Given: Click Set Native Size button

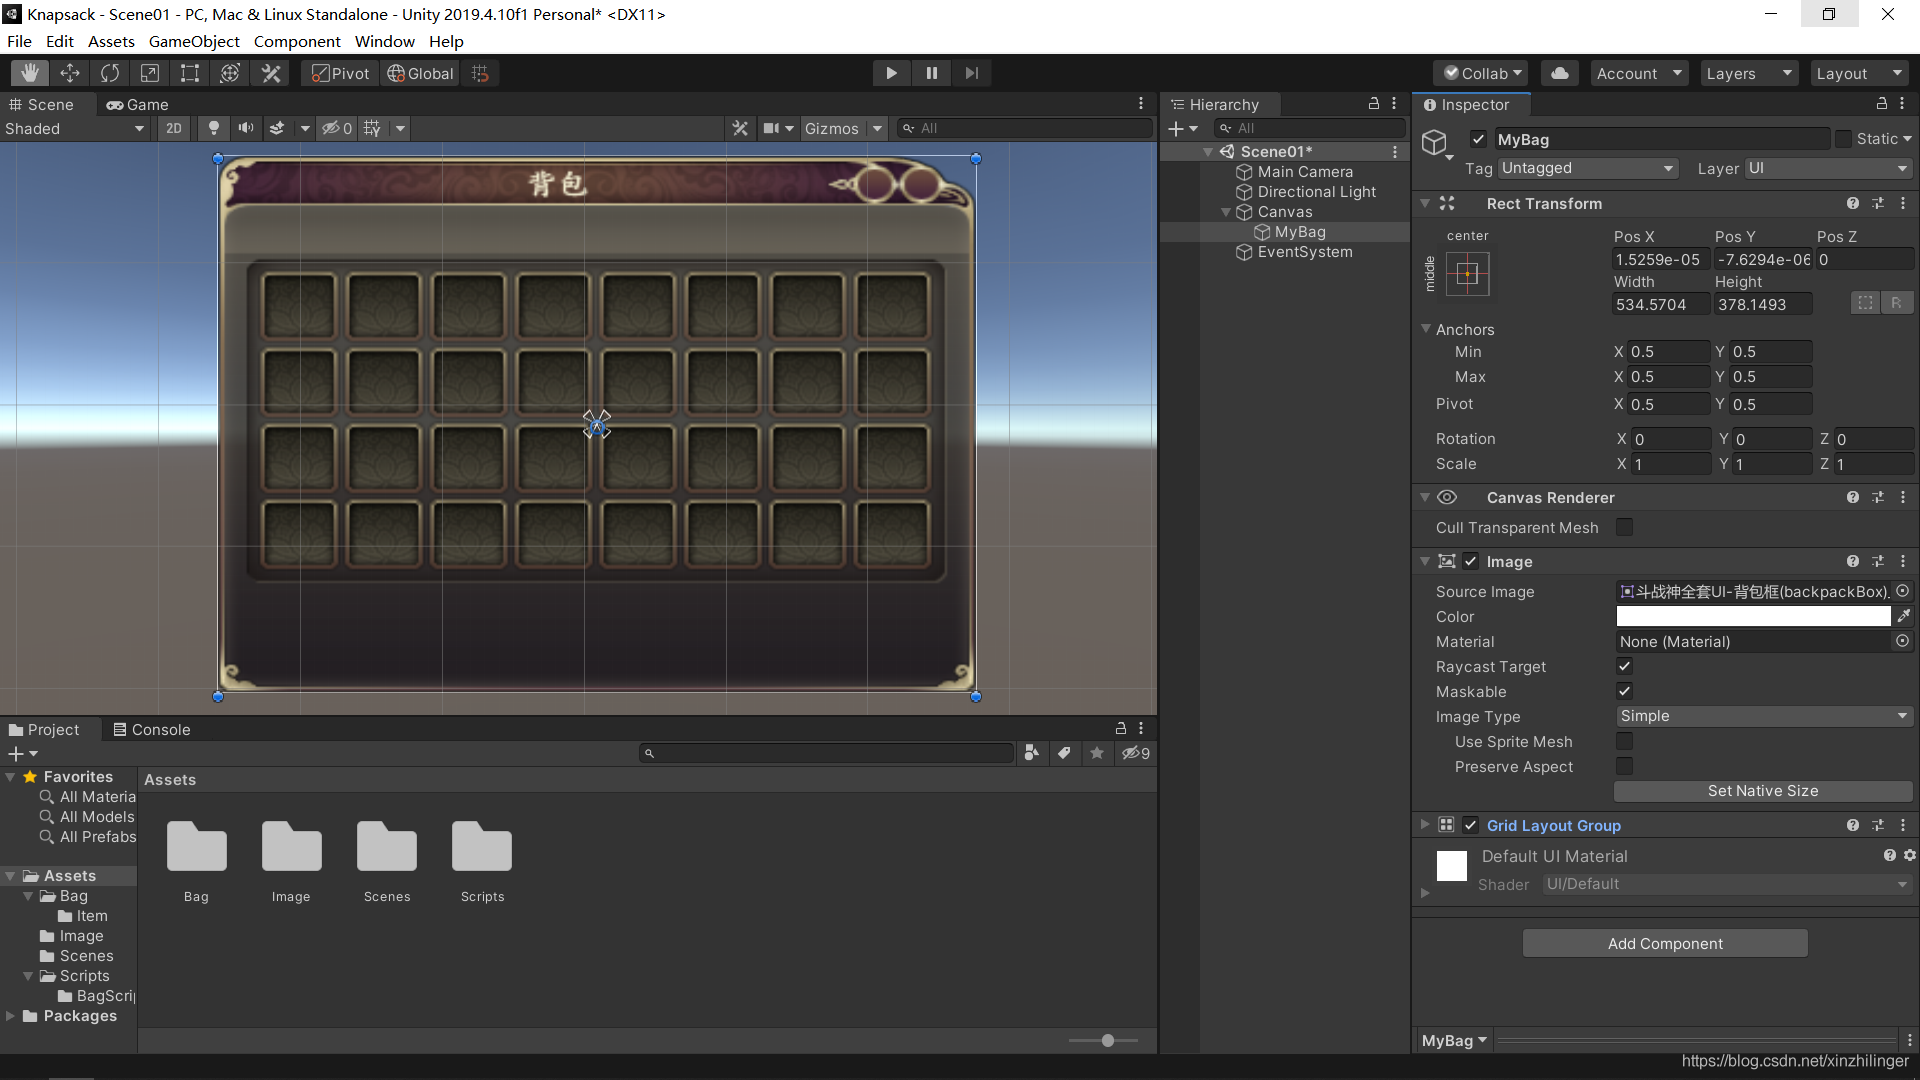Looking at the screenshot, I should [x=1763, y=791].
